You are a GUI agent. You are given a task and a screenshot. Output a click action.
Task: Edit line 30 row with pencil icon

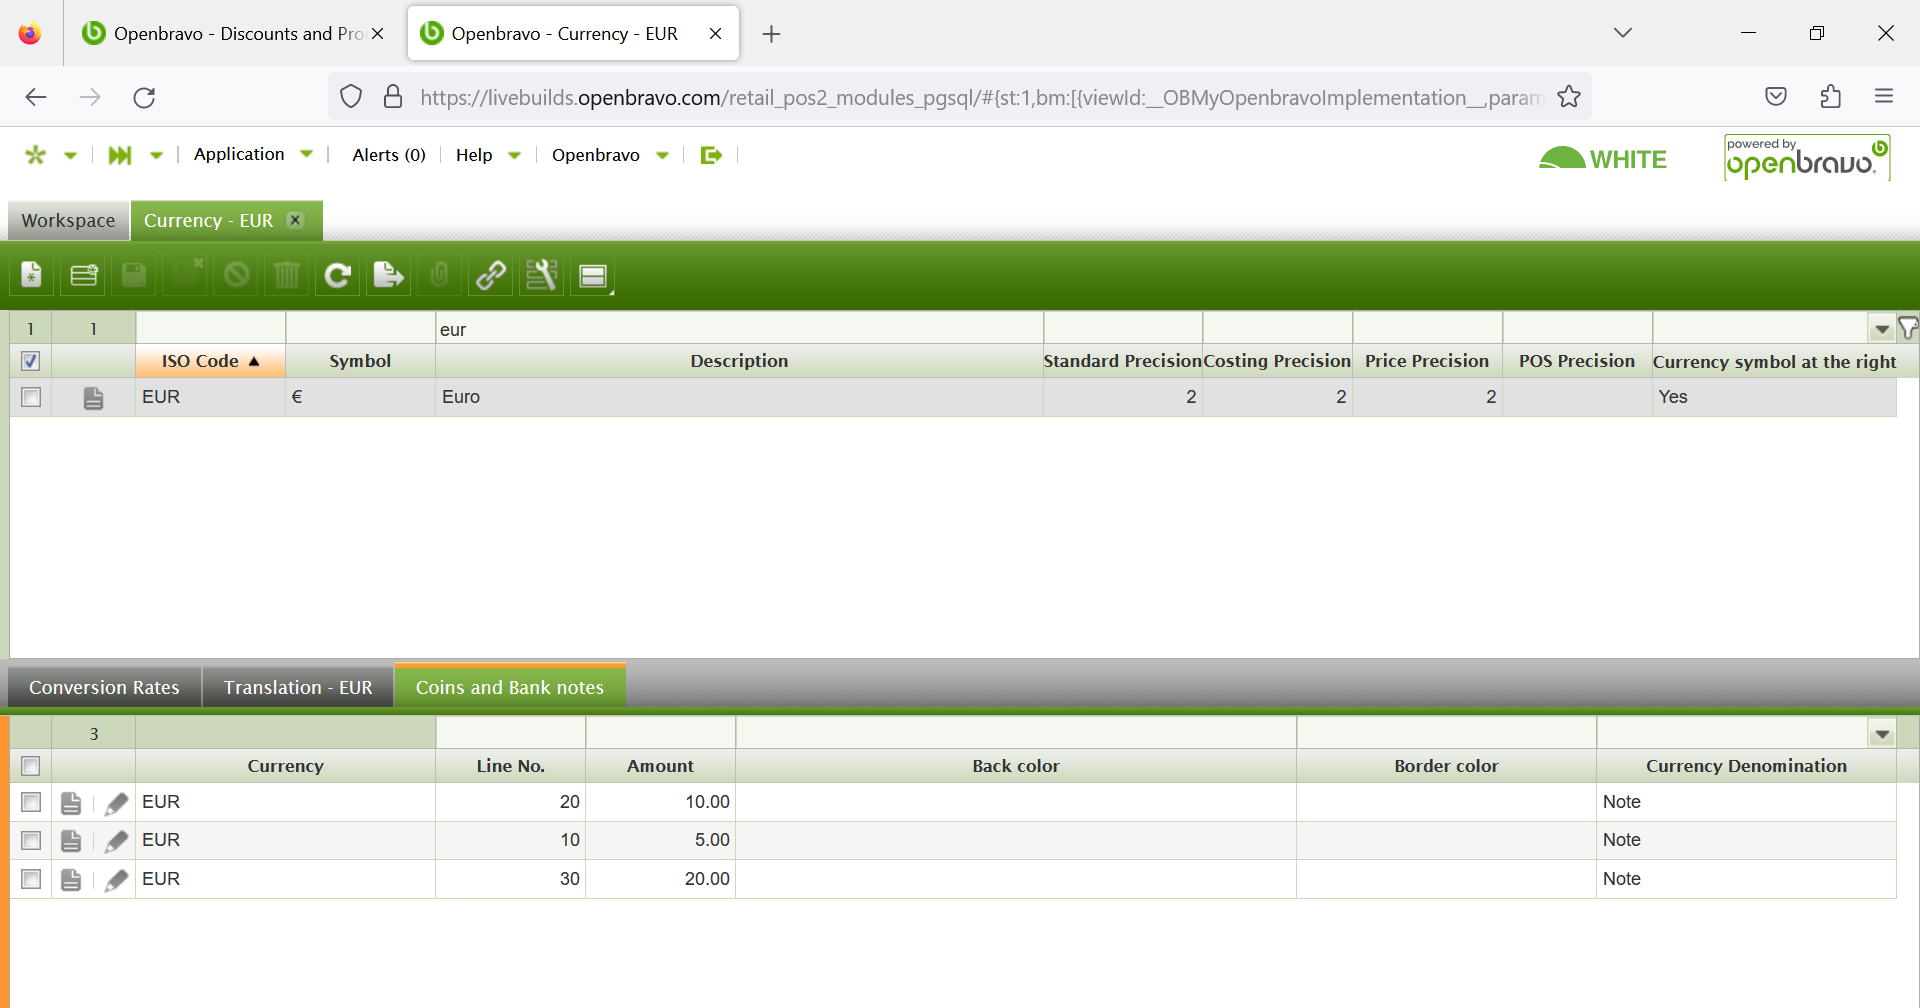[x=116, y=880]
